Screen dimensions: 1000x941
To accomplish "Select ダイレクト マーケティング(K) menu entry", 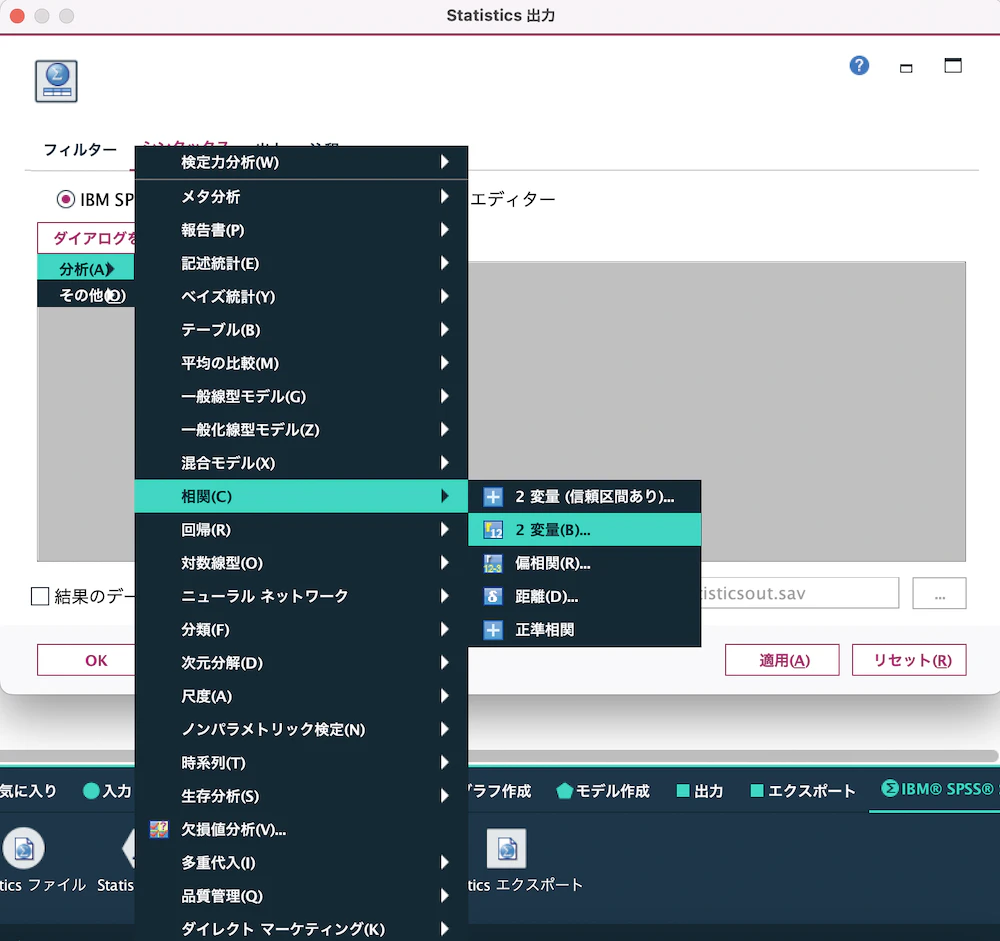I will [301, 929].
